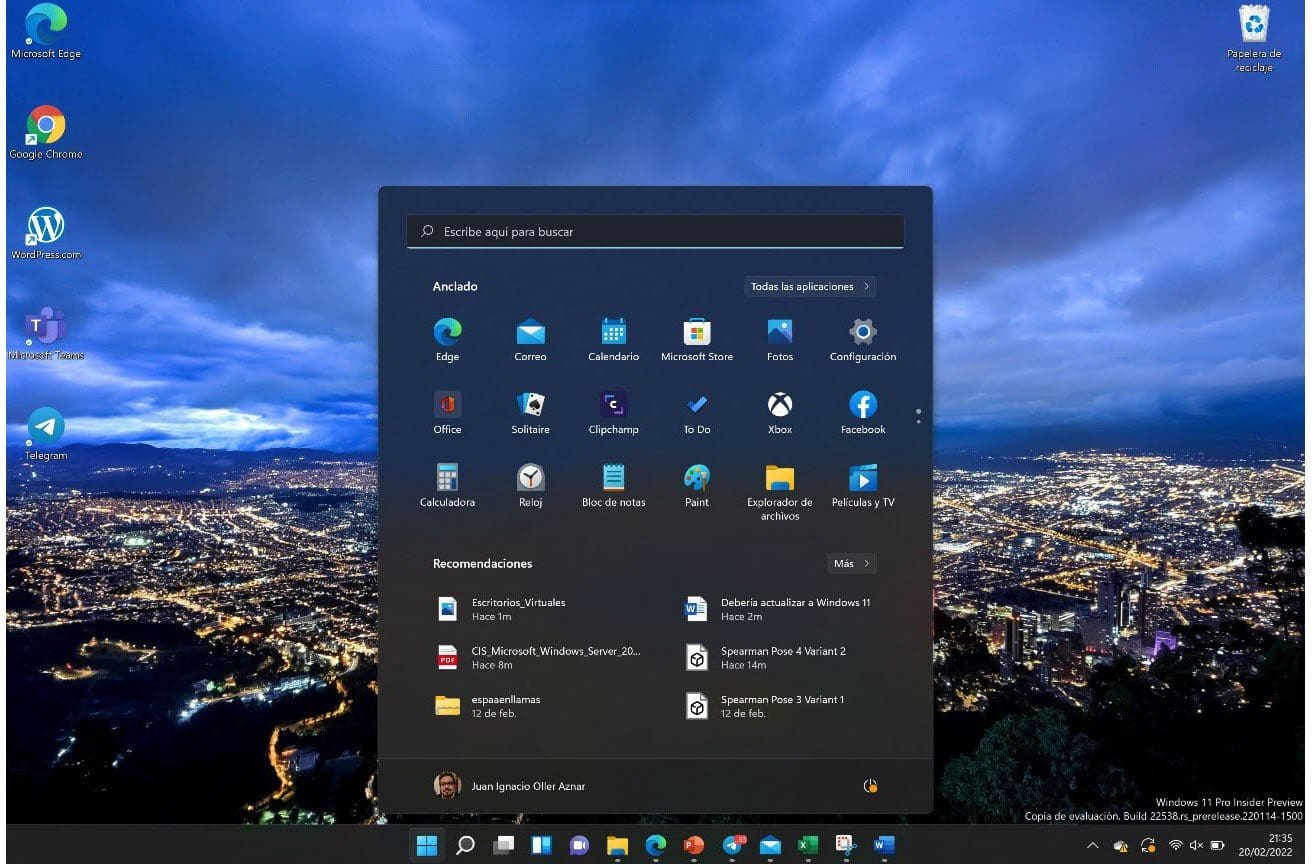Open Widgets panel from taskbar

click(541, 845)
